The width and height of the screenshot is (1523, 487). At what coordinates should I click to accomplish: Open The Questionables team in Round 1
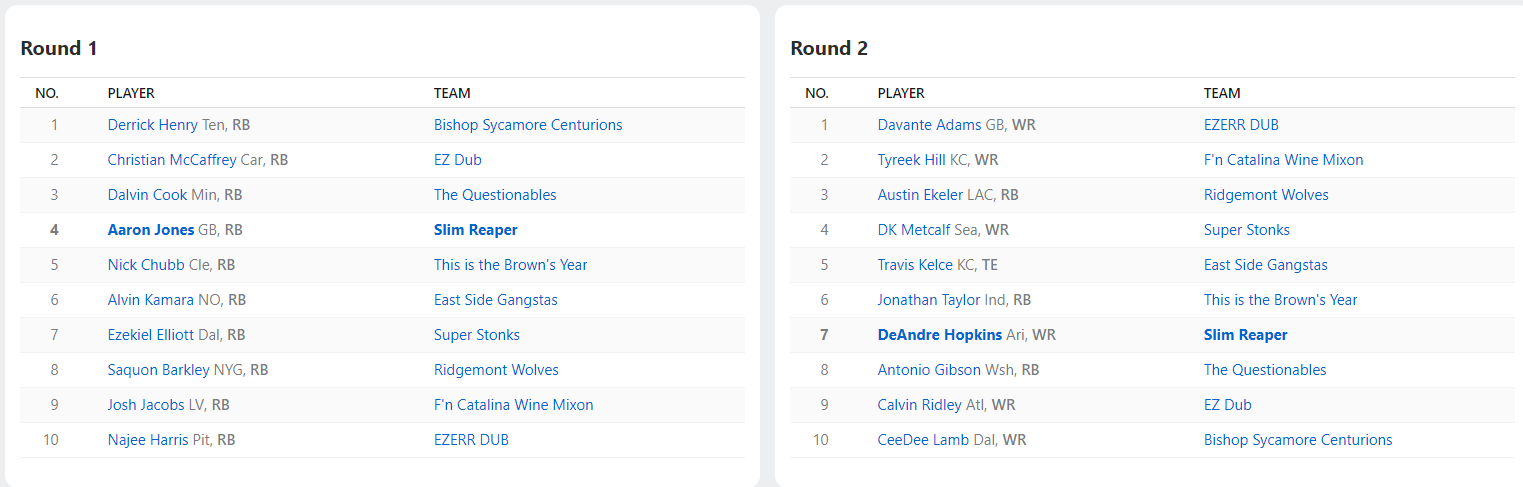495,195
